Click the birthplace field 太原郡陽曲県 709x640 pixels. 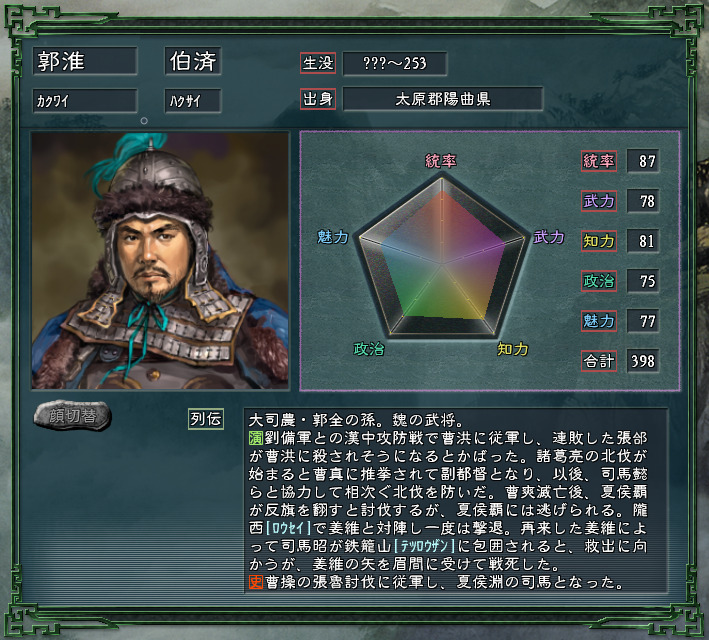click(x=443, y=99)
